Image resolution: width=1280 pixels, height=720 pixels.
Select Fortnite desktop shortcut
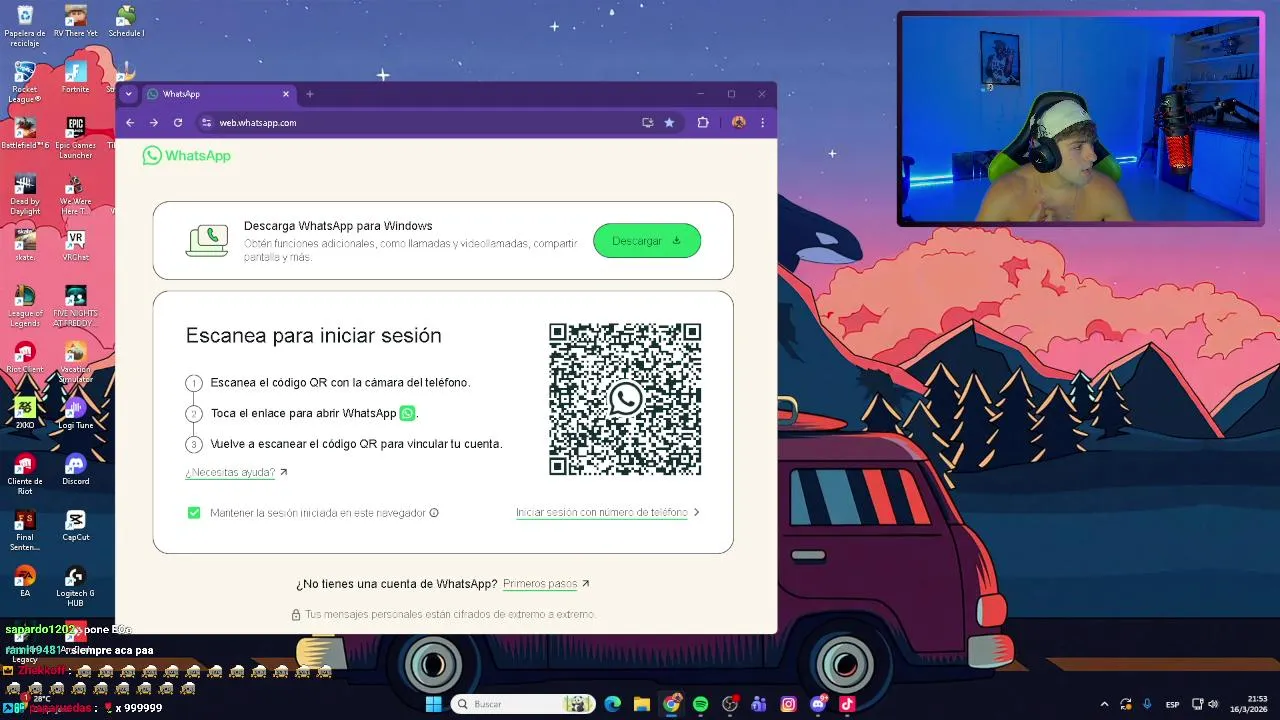coord(75,78)
